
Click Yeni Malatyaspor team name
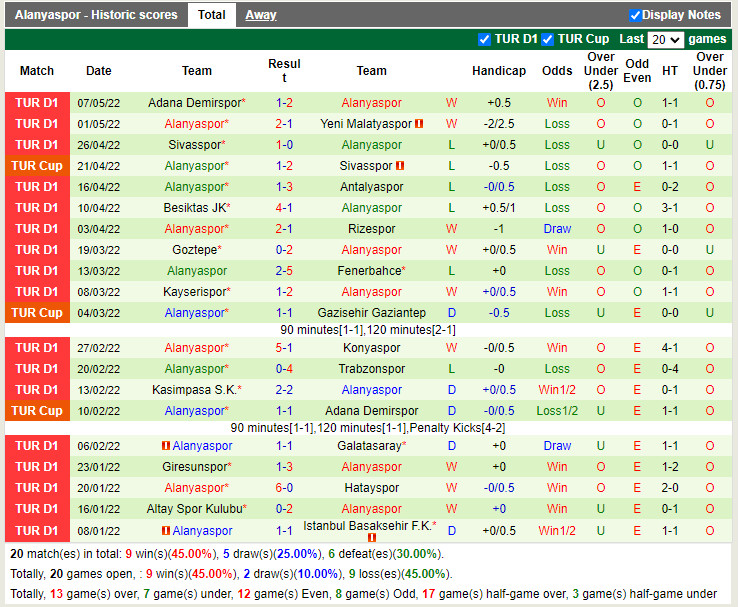(x=366, y=124)
